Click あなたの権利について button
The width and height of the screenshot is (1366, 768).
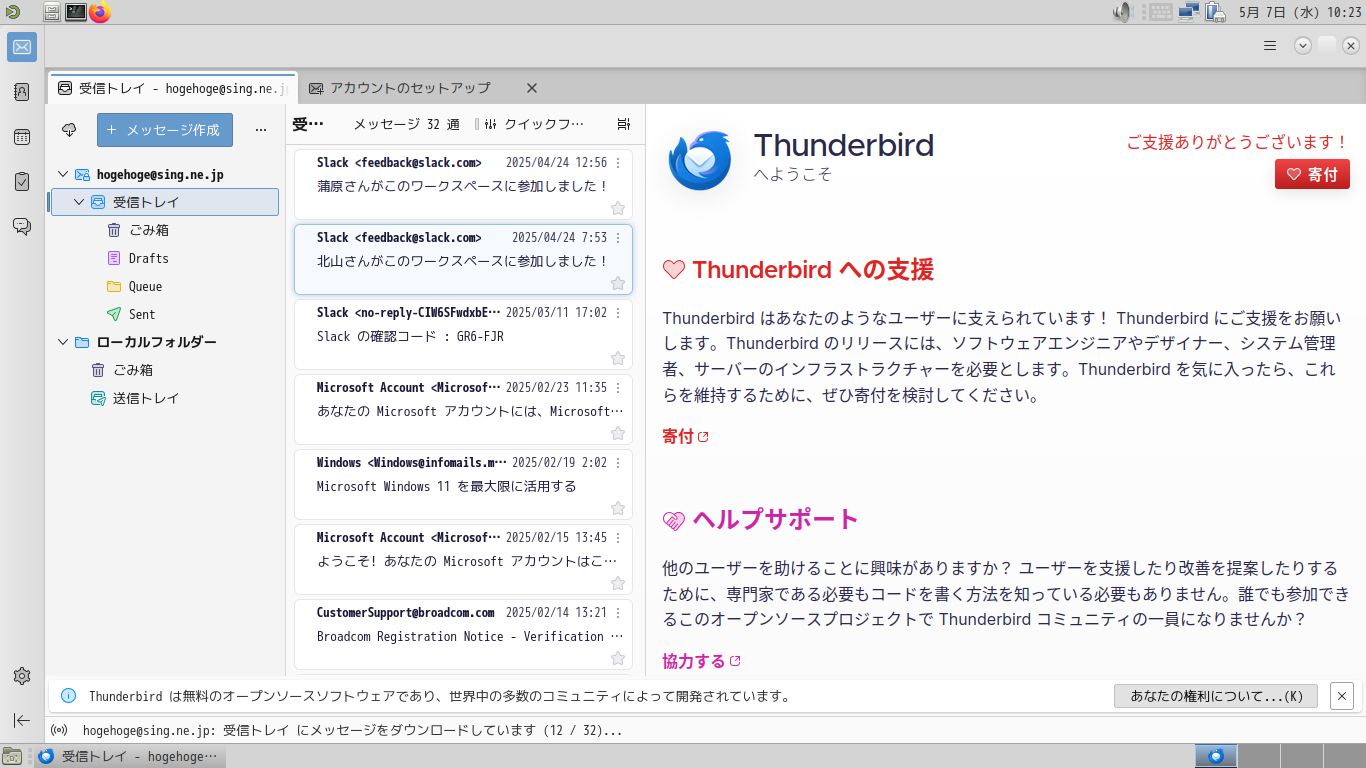point(1216,696)
